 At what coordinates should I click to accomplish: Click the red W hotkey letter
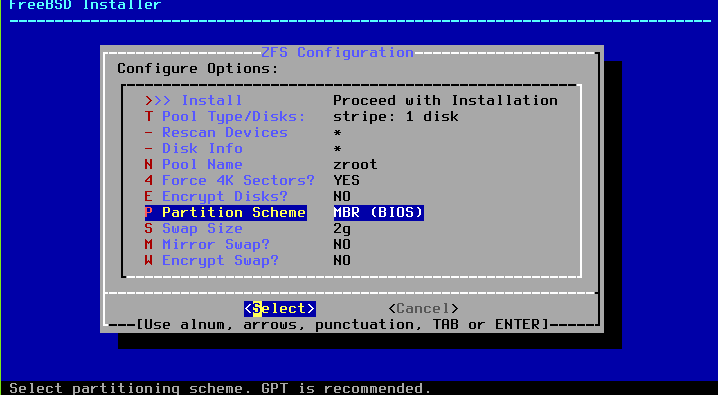click(x=149, y=260)
